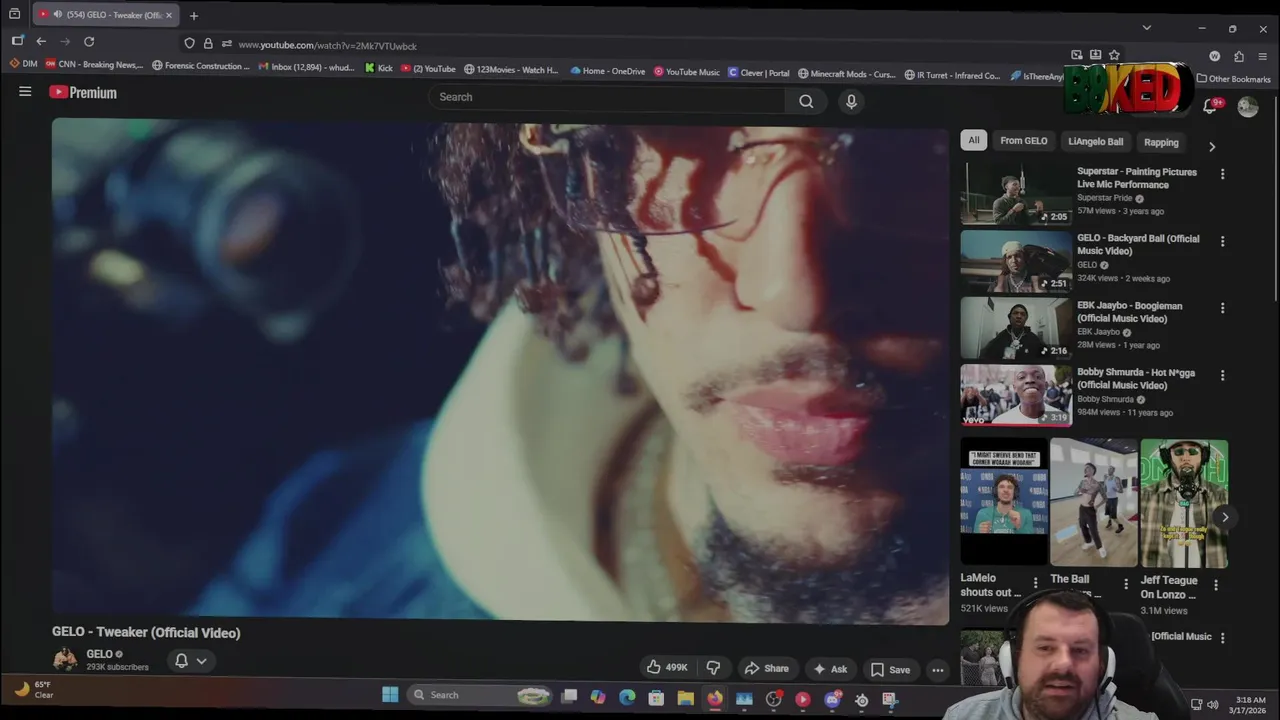The width and height of the screenshot is (1280, 720).
Task: Open the Other Bookmarks folder
Action: tap(1234, 79)
